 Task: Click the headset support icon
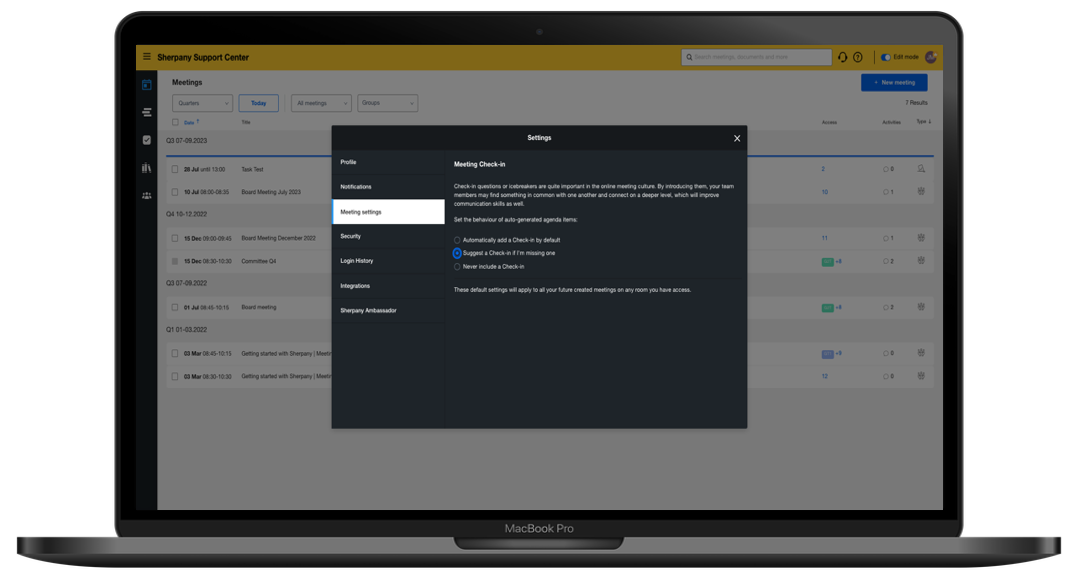point(843,57)
